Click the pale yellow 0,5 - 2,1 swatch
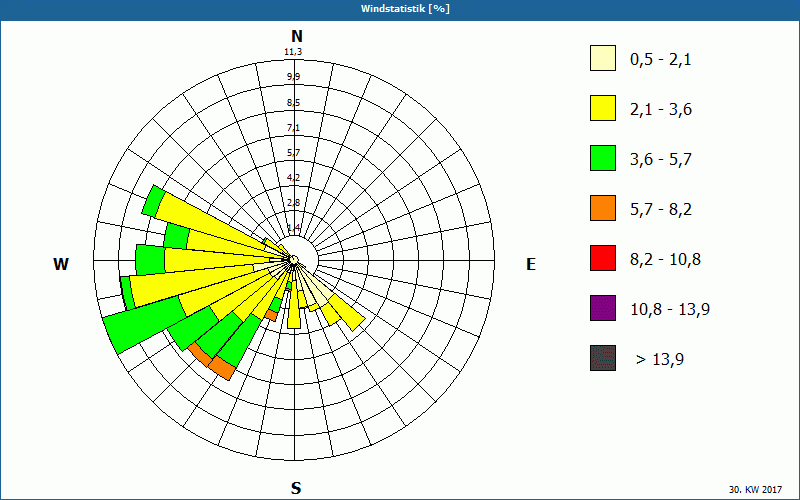This screenshot has height=500, width=800. click(x=603, y=58)
